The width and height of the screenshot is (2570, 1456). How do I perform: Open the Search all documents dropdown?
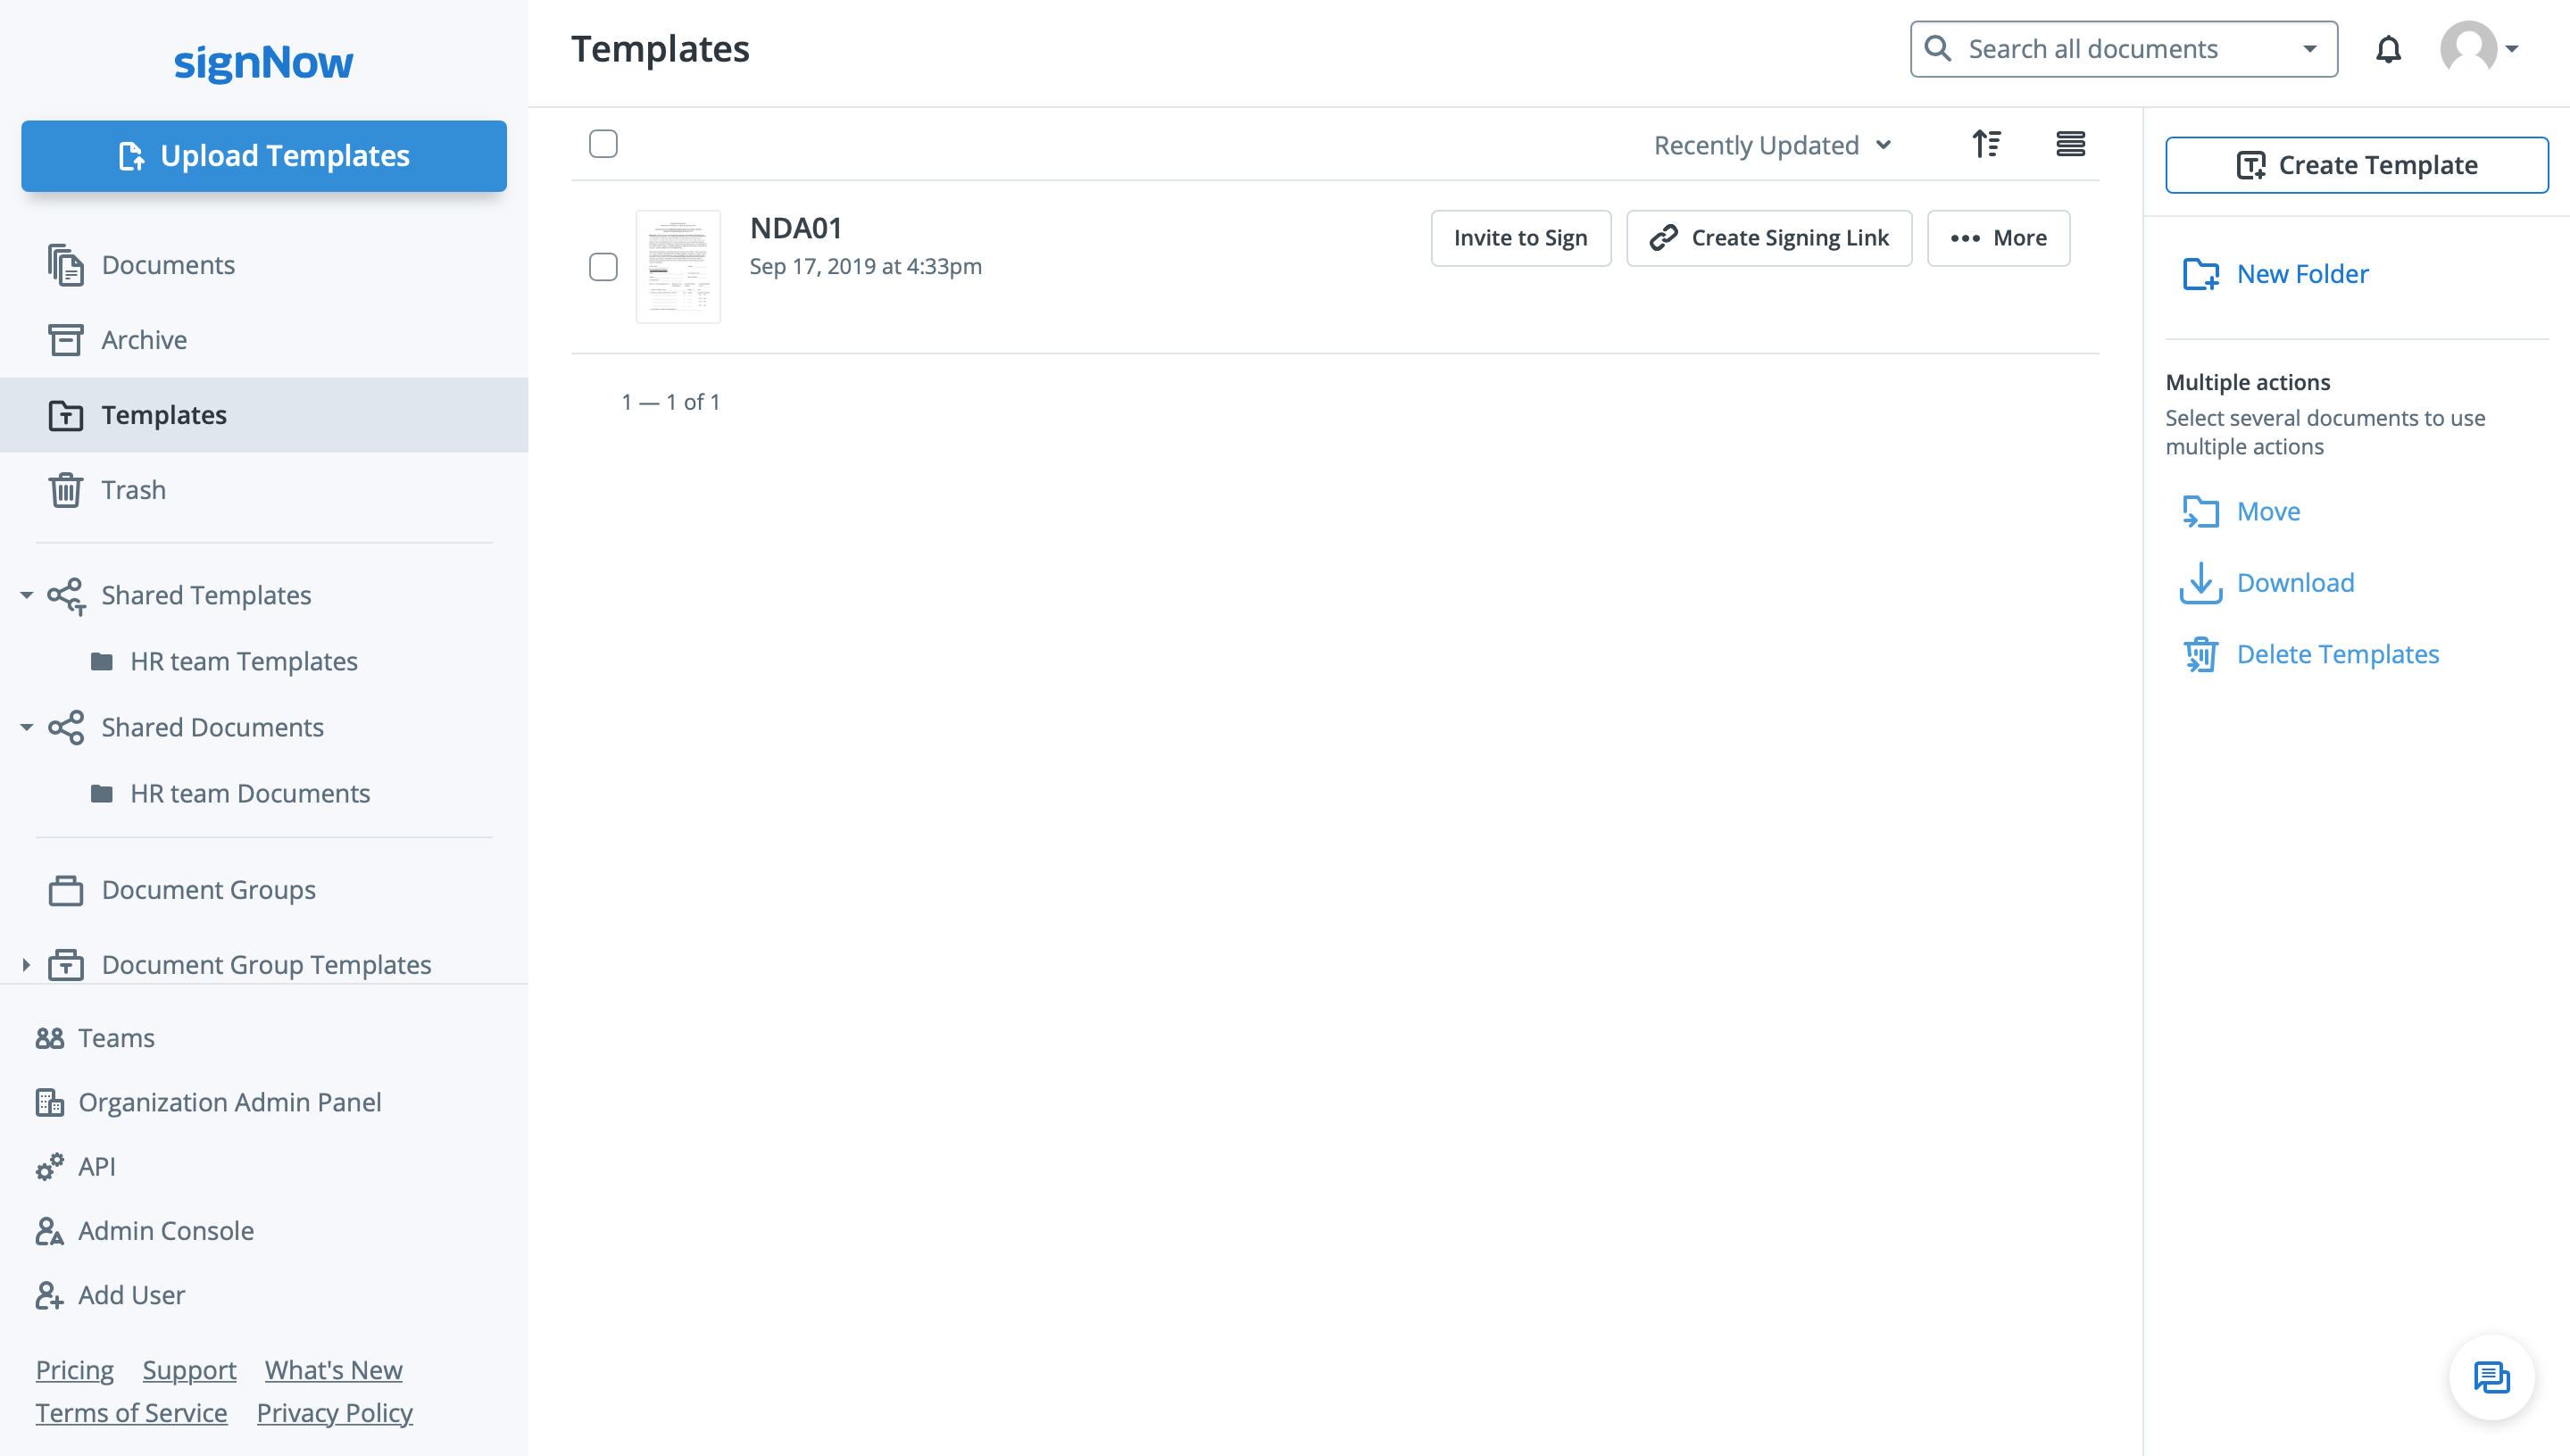pos(2314,47)
